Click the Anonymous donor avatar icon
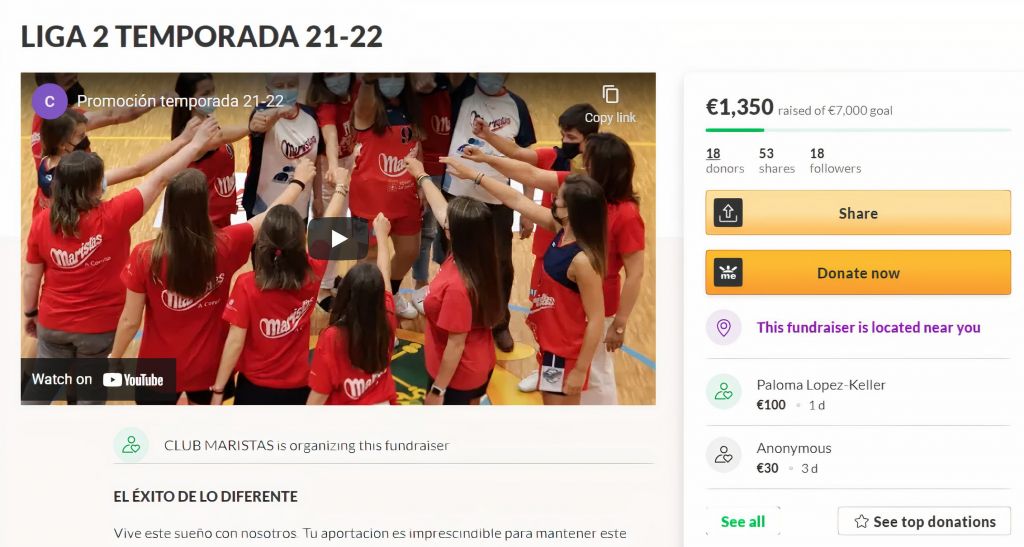Image resolution: width=1024 pixels, height=547 pixels. click(x=724, y=455)
